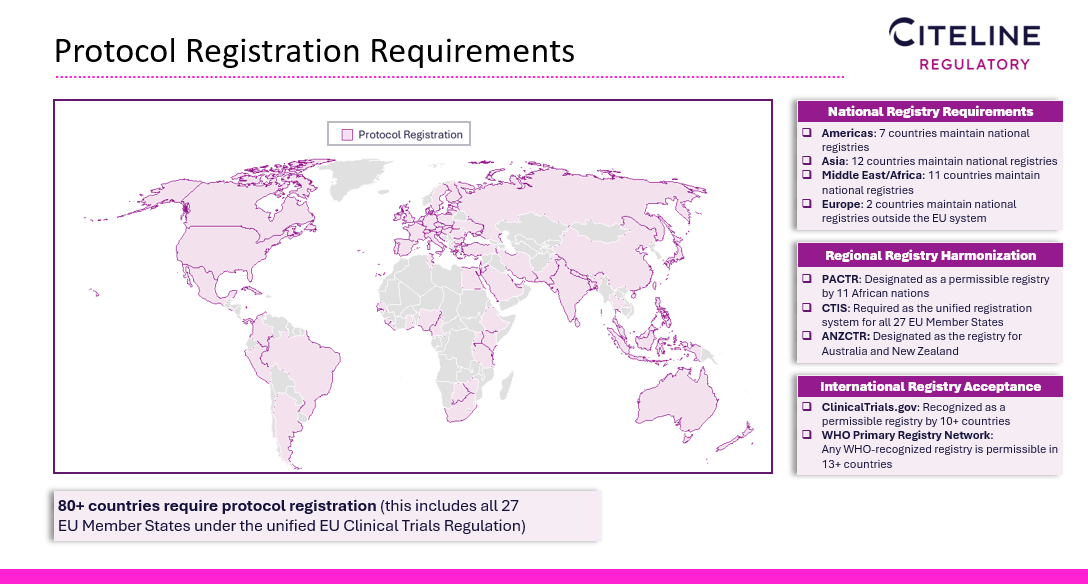Click the Protocol Registration legend label

tap(410, 135)
